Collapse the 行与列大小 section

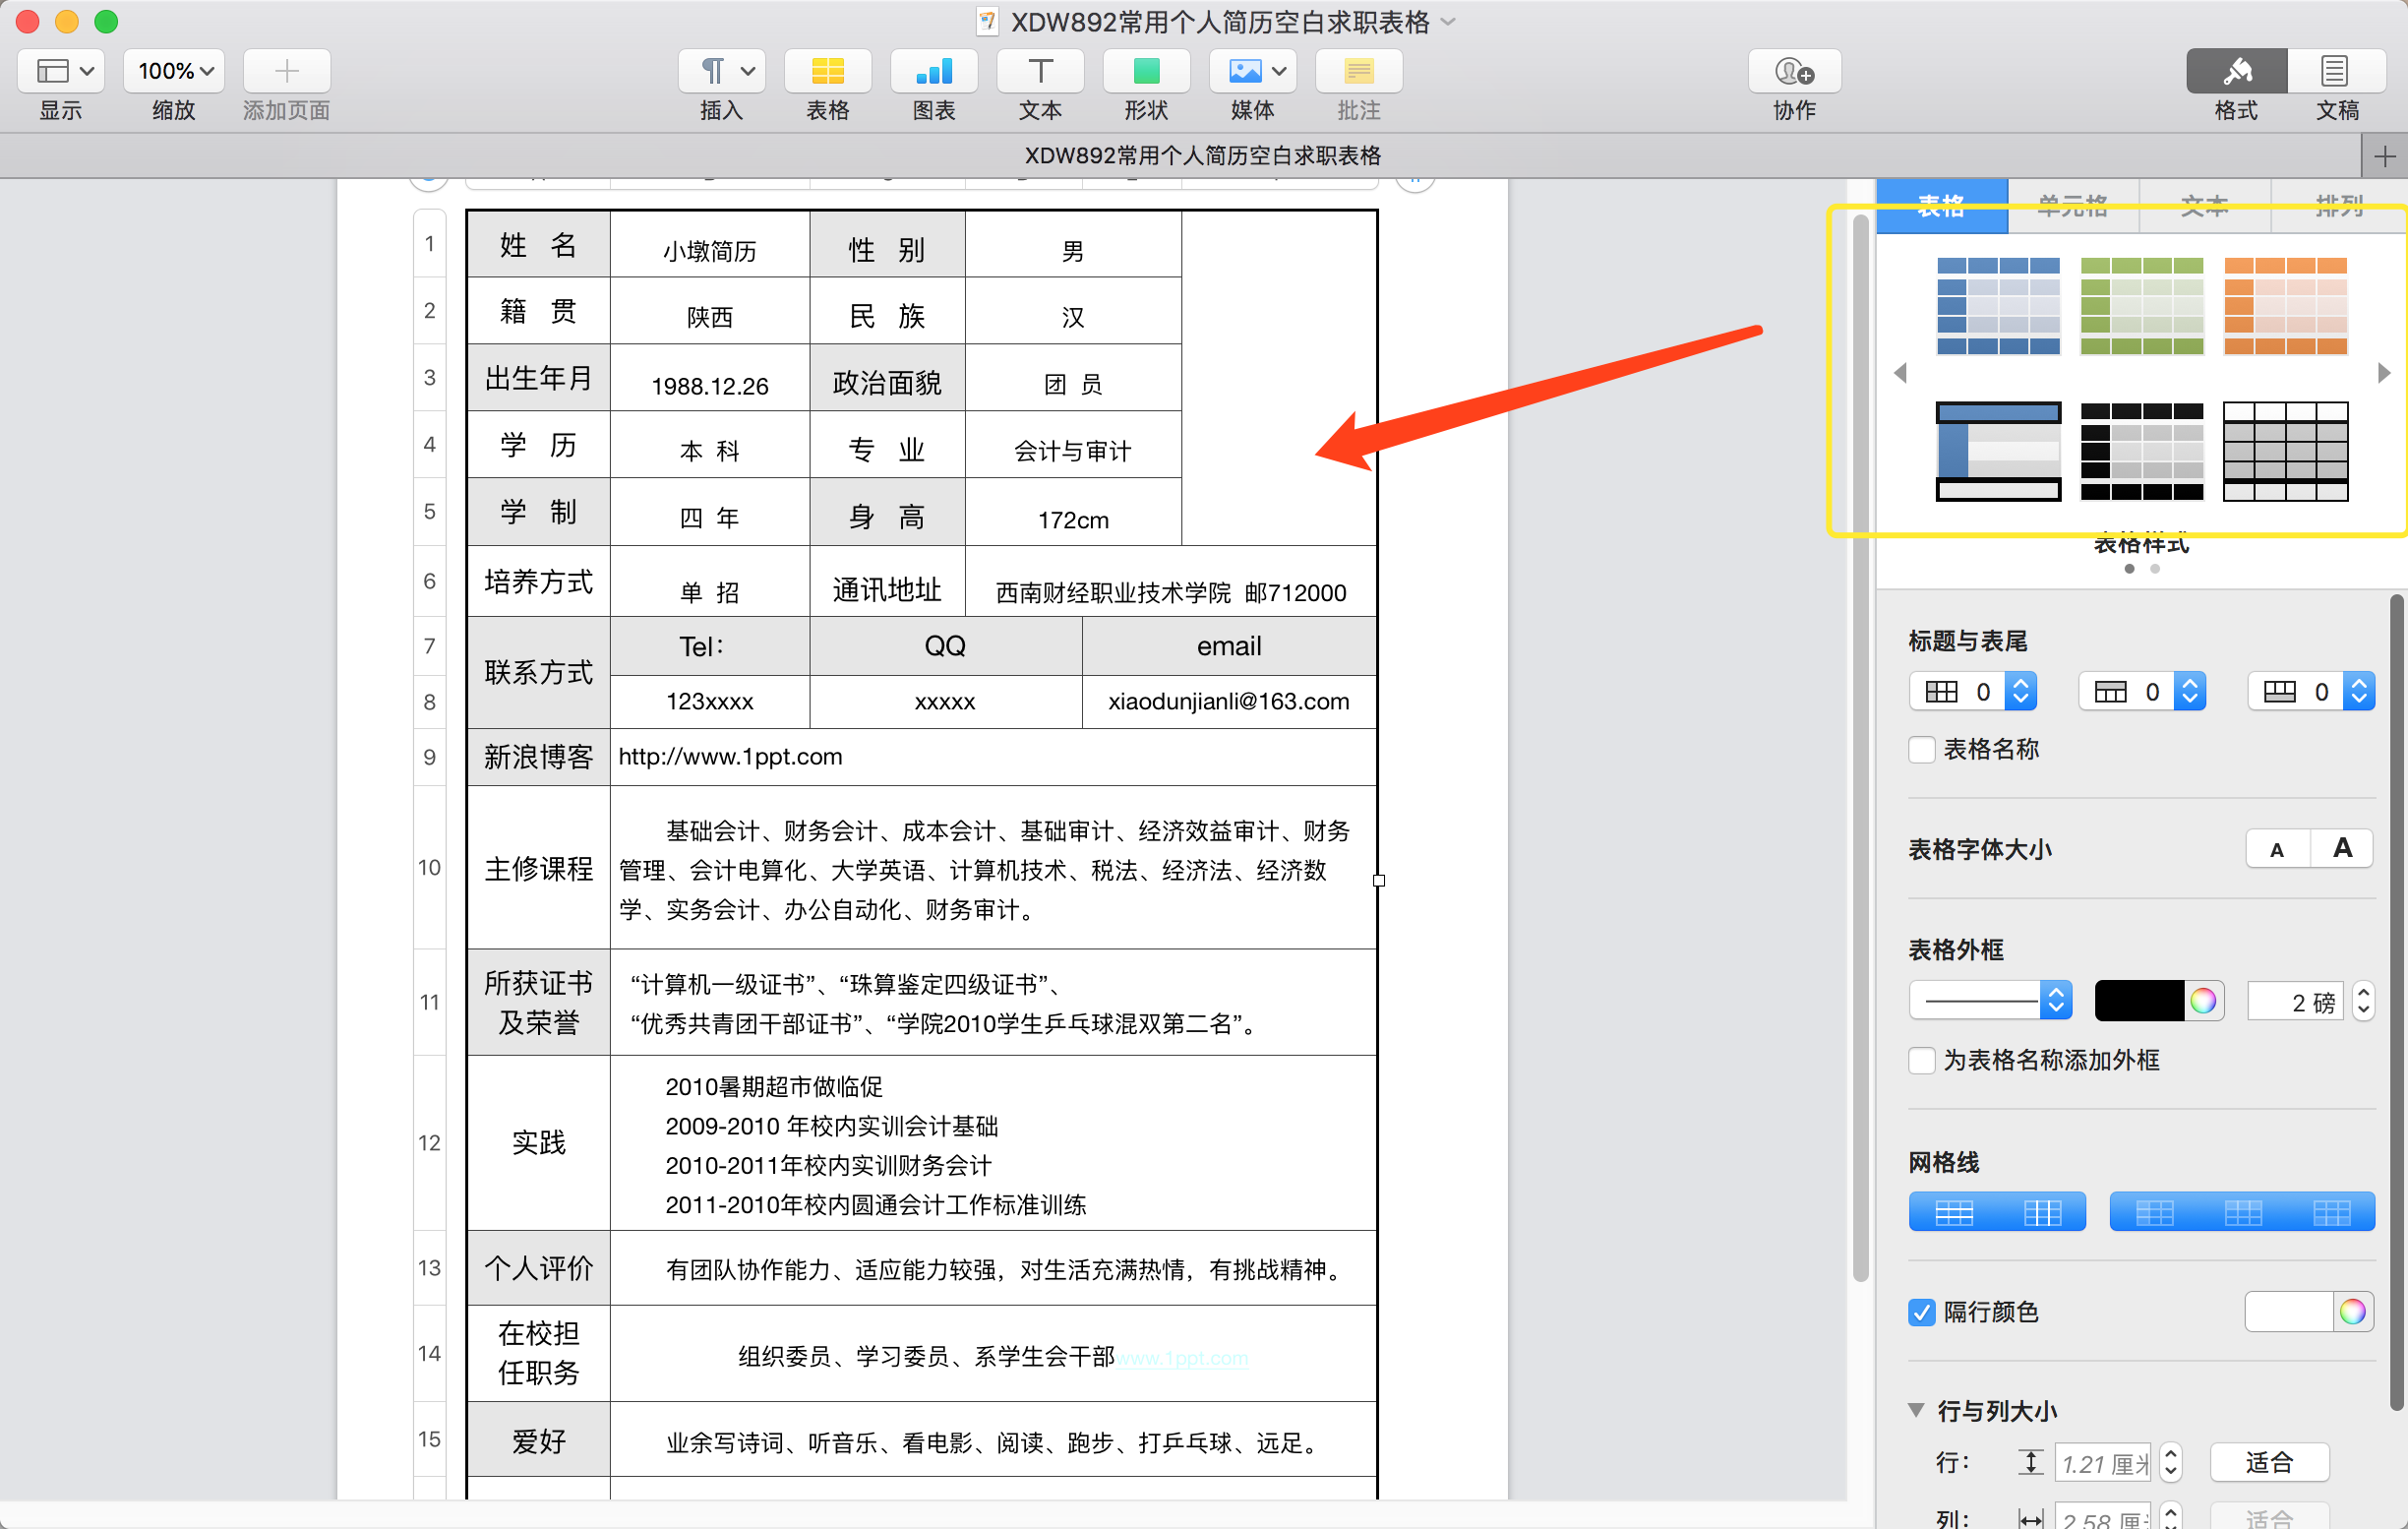[x=1915, y=1410]
